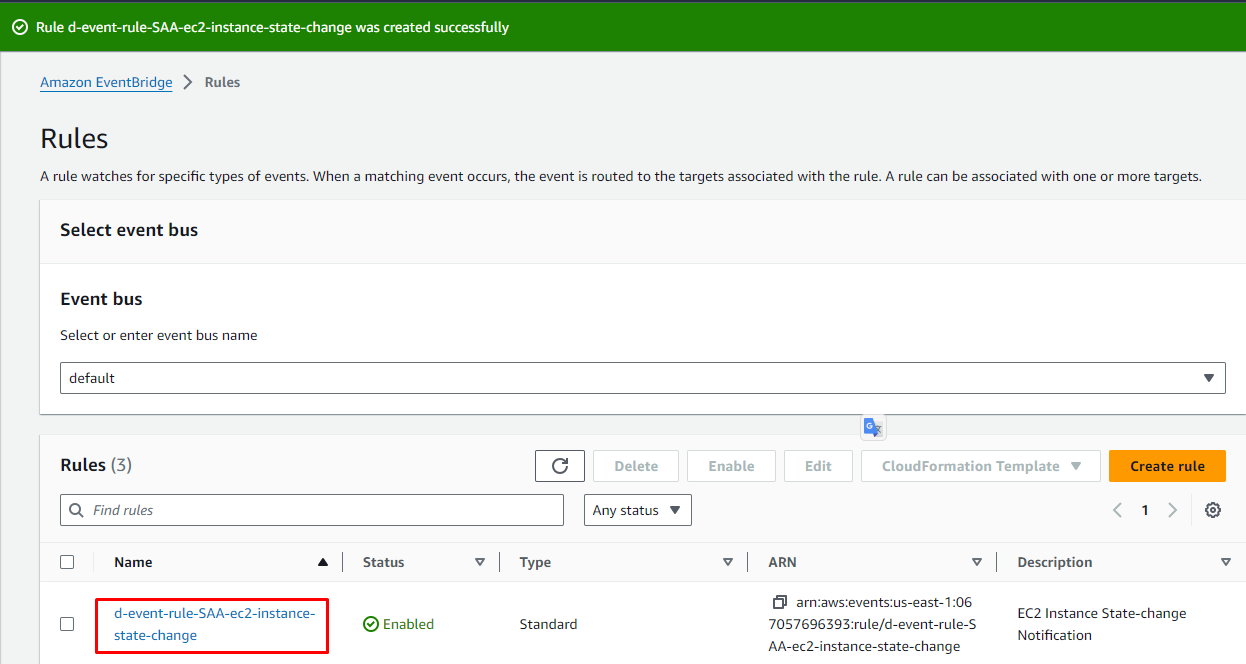Click the Status column sort arrow
The height and width of the screenshot is (664, 1246).
pyautogui.click(x=479, y=562)
